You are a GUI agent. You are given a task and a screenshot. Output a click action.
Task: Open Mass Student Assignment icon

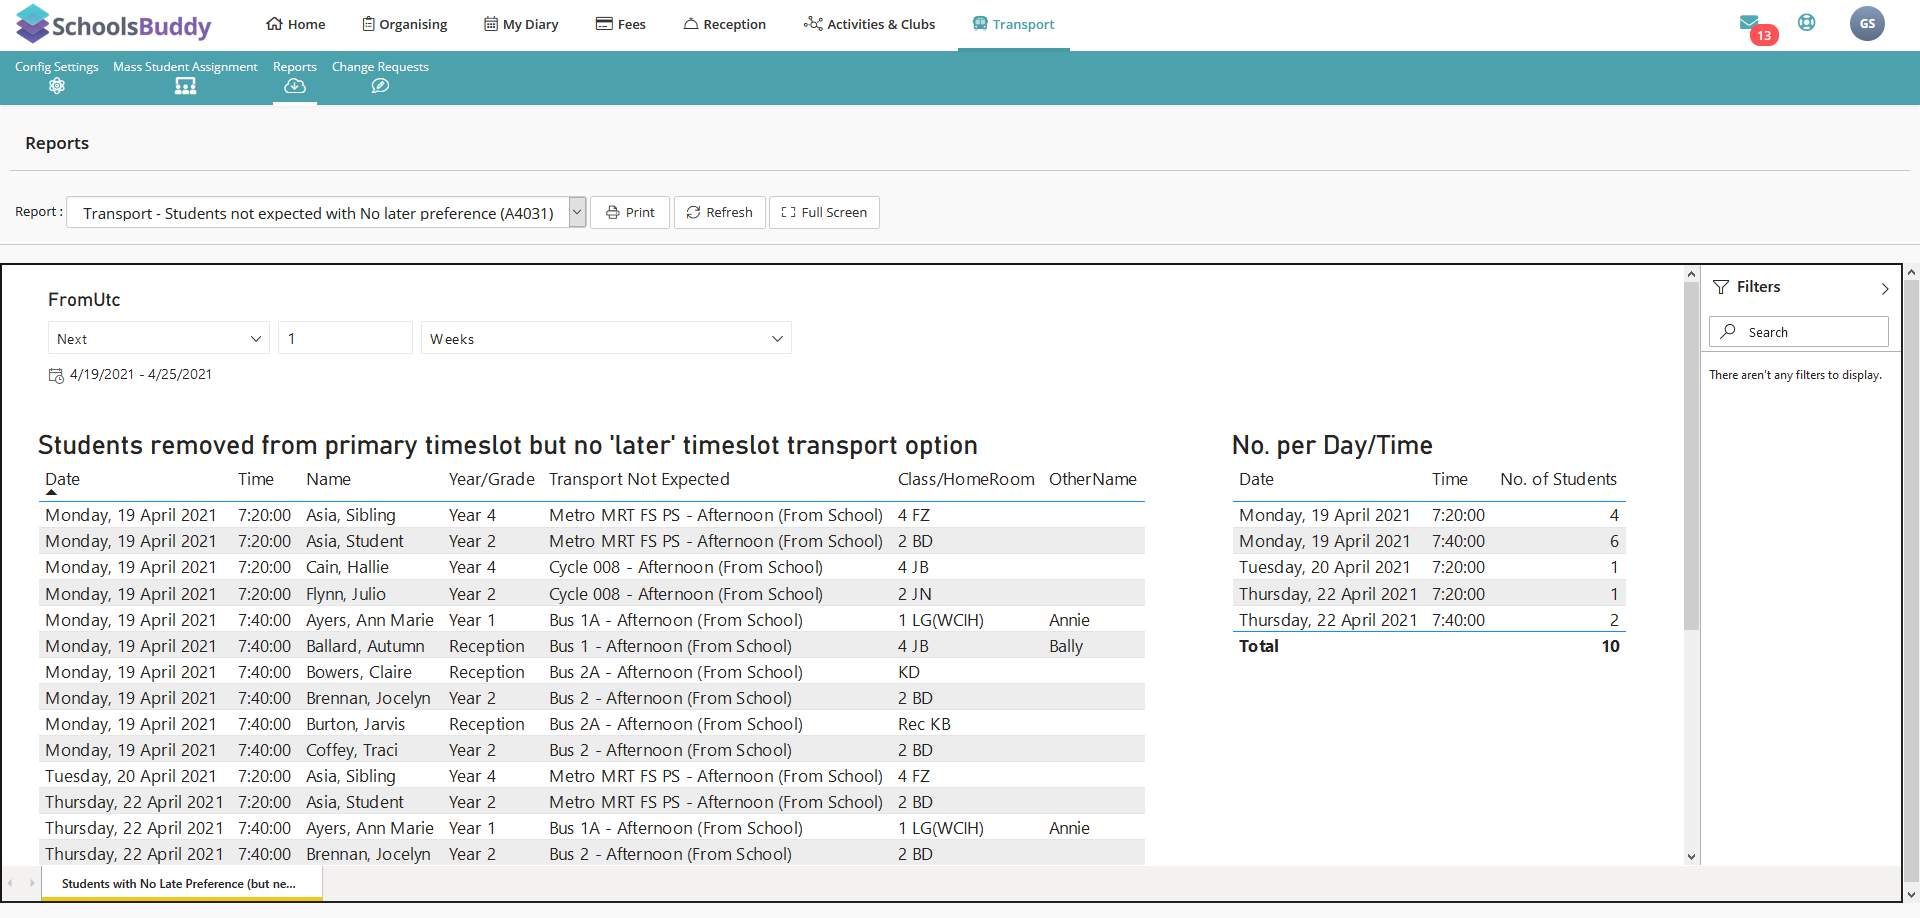(x=185, y=86)
